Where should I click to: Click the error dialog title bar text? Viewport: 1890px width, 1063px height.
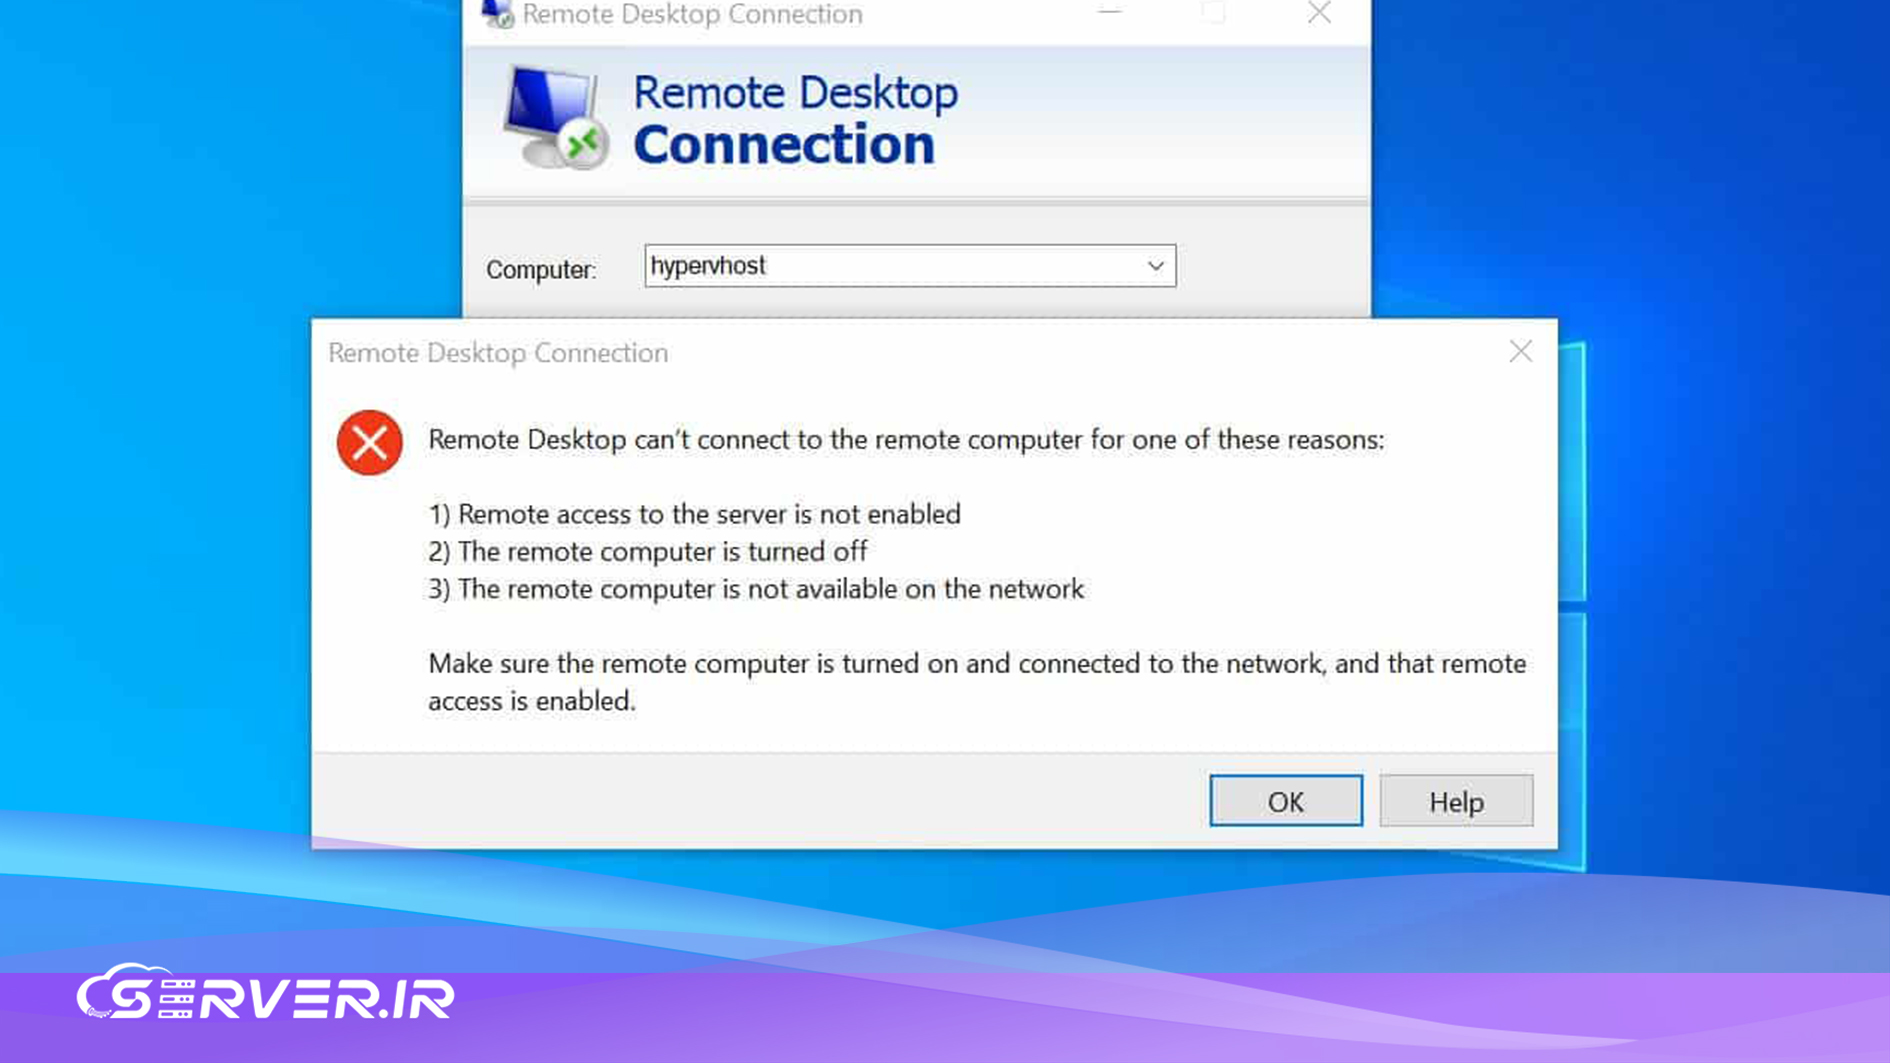[x=497, y=352]
